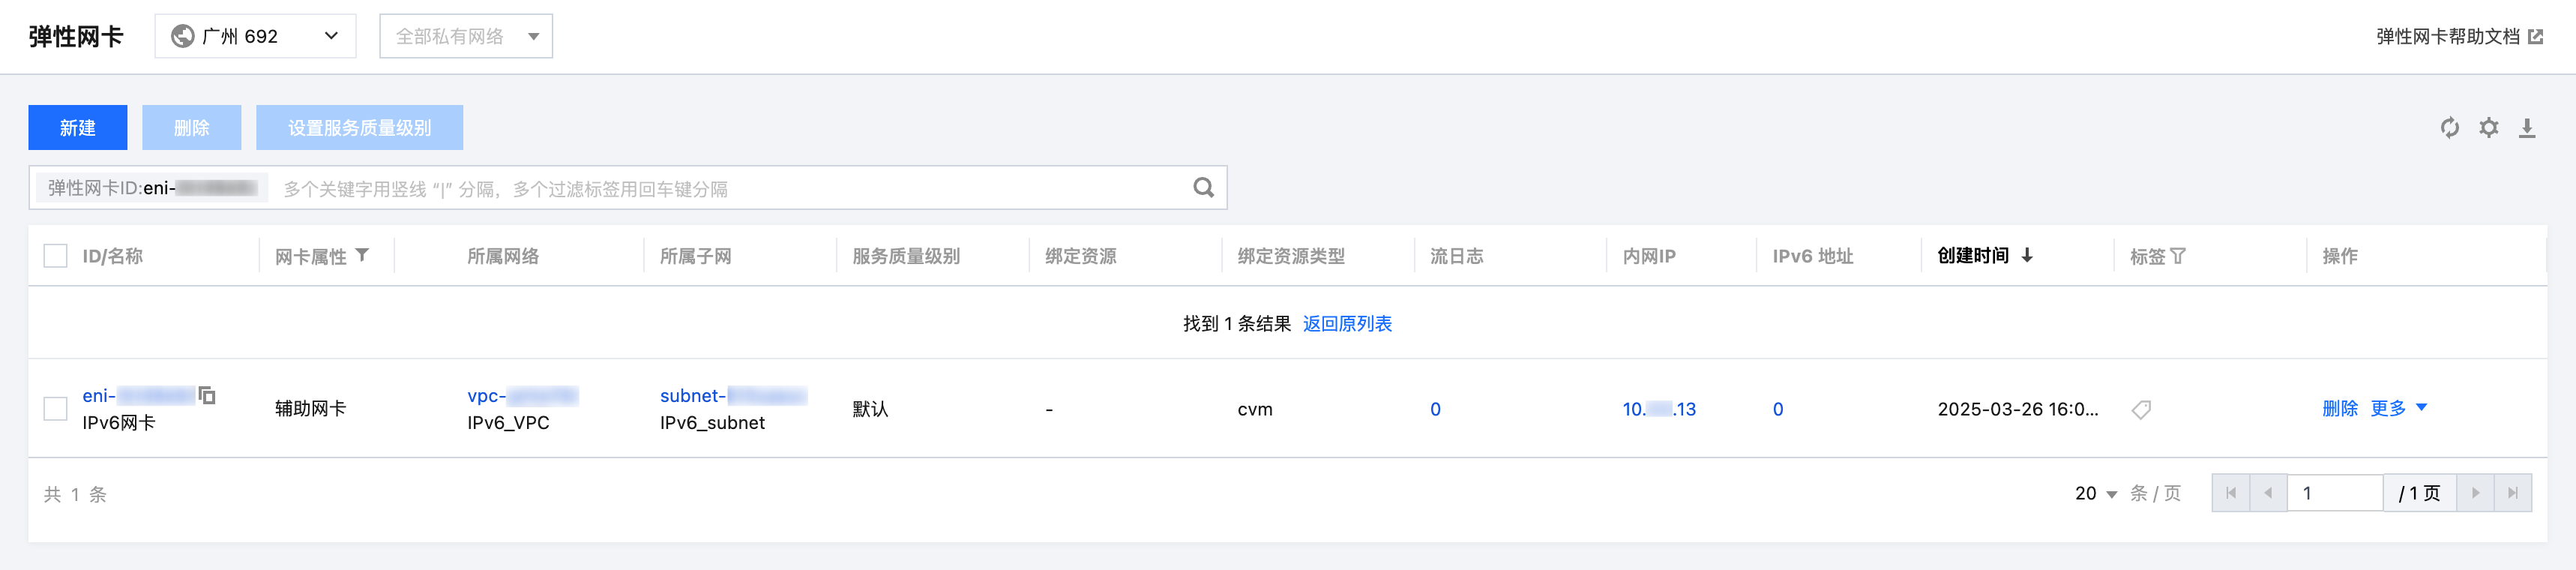Tick the IPv6网卡 row checkbox

pos(55,409)
